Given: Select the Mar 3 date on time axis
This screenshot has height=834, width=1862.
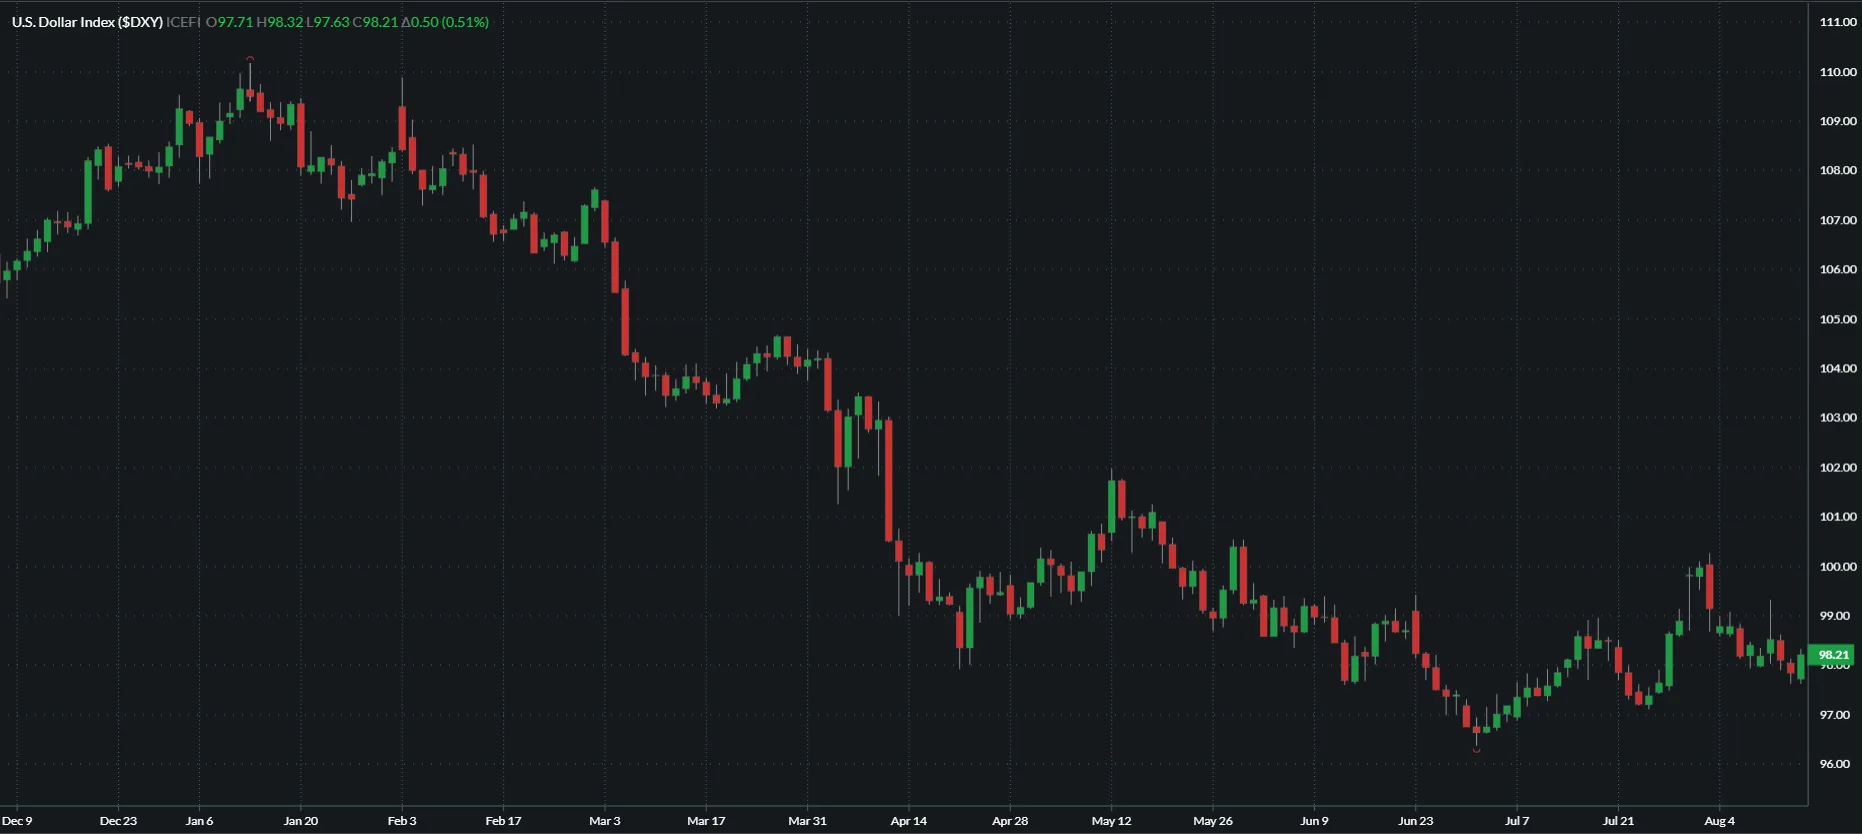Looking at the screenshot, I should pos(604,821).
